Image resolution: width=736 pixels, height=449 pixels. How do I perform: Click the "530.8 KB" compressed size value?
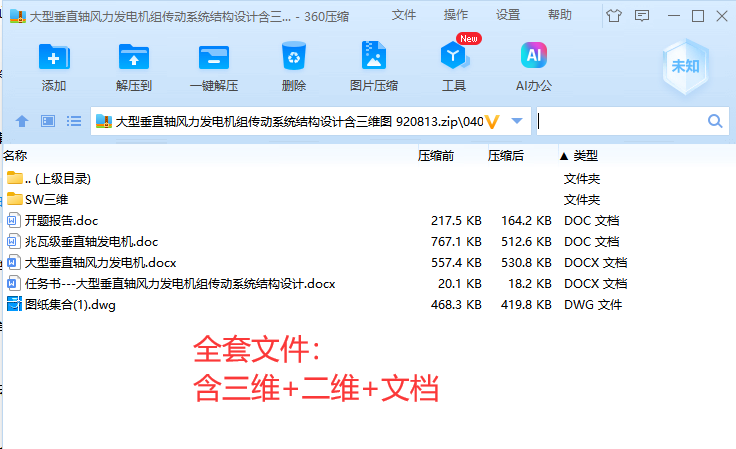(526, 263)
